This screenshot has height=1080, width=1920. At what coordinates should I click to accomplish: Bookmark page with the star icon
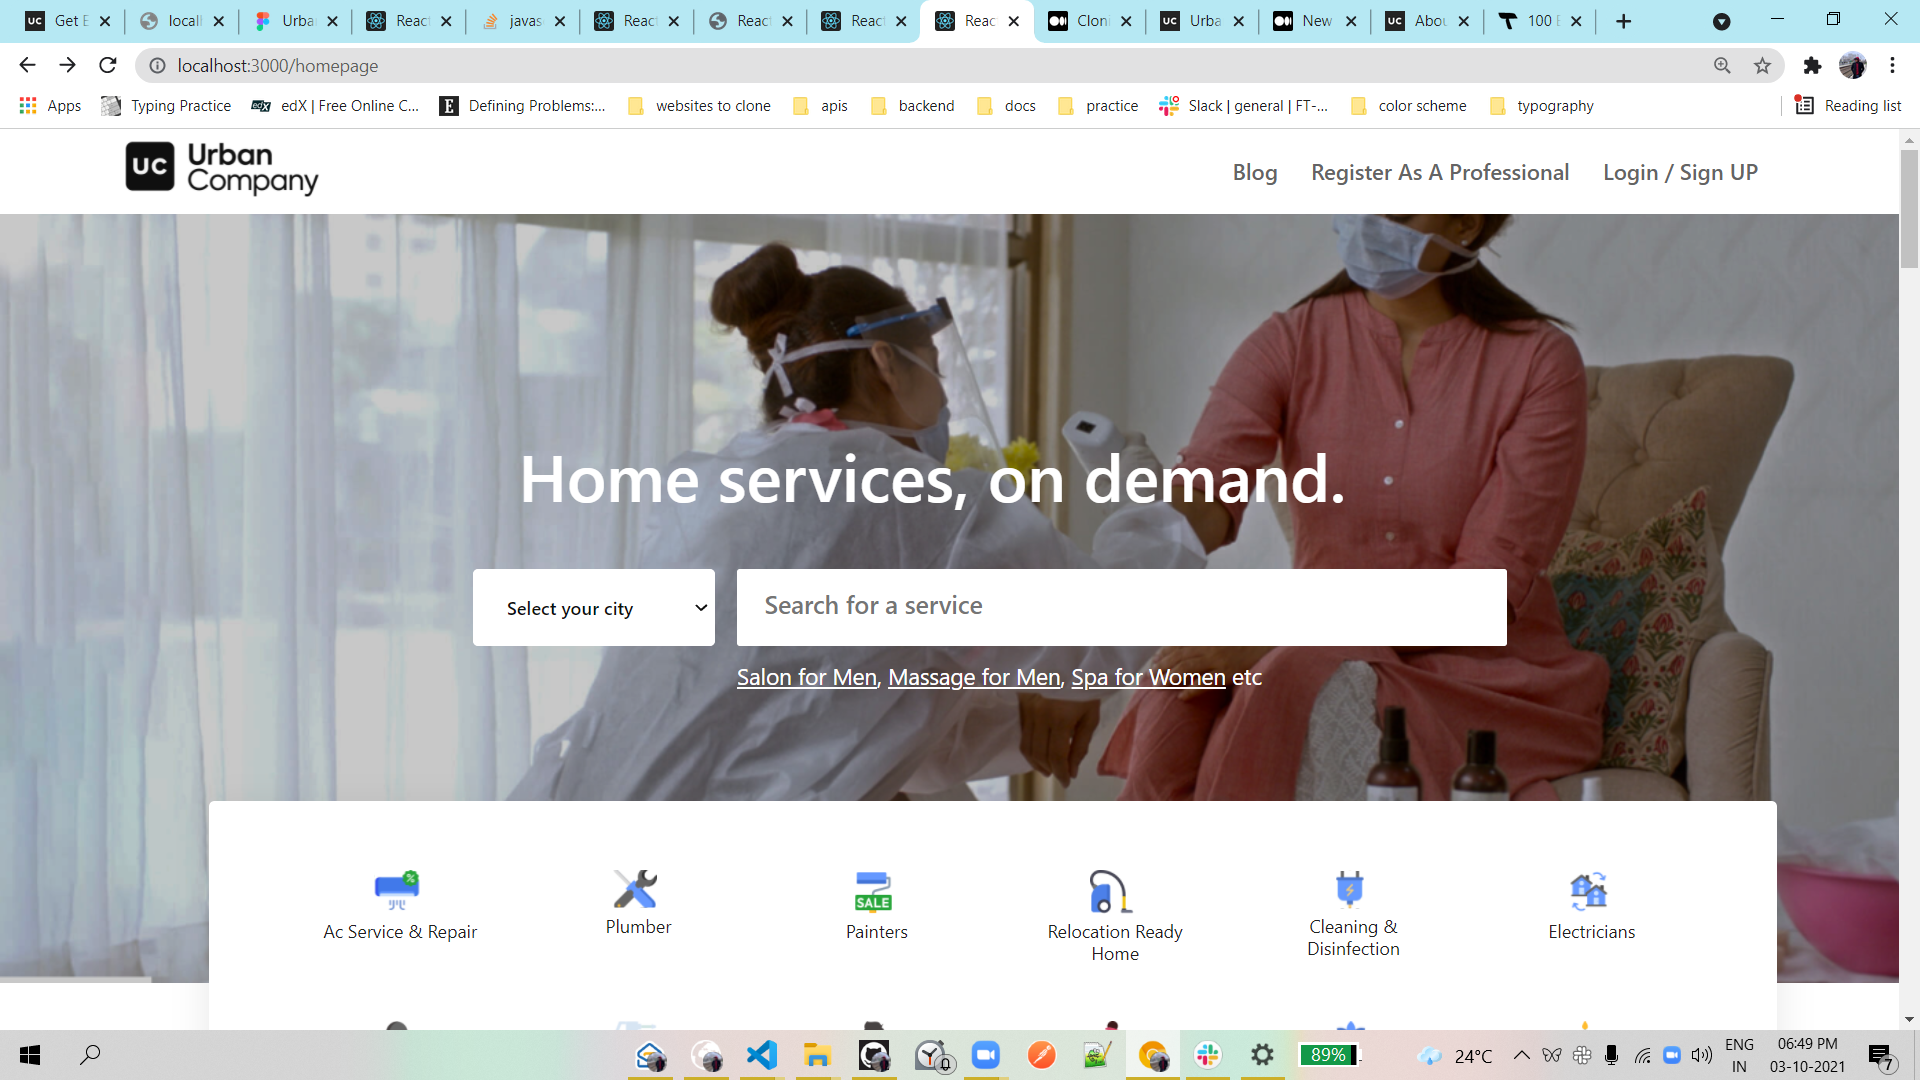point(1762,66)
